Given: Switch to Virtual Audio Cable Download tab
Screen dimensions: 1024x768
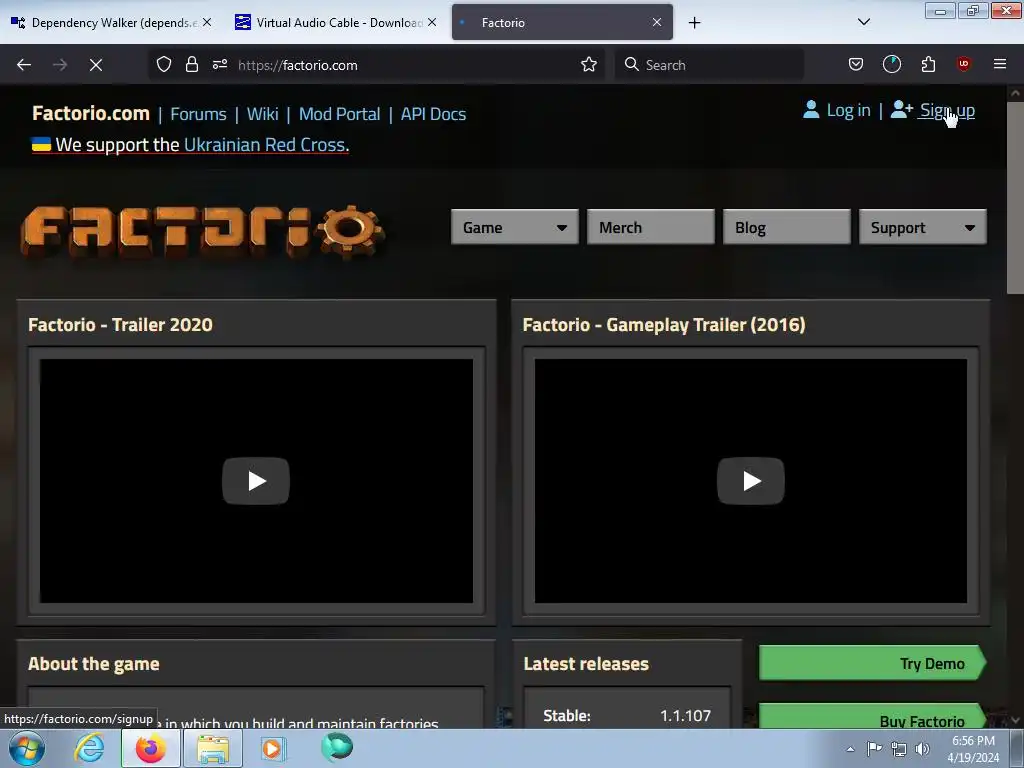Looking at the screenshot, I should coord(335,23).
